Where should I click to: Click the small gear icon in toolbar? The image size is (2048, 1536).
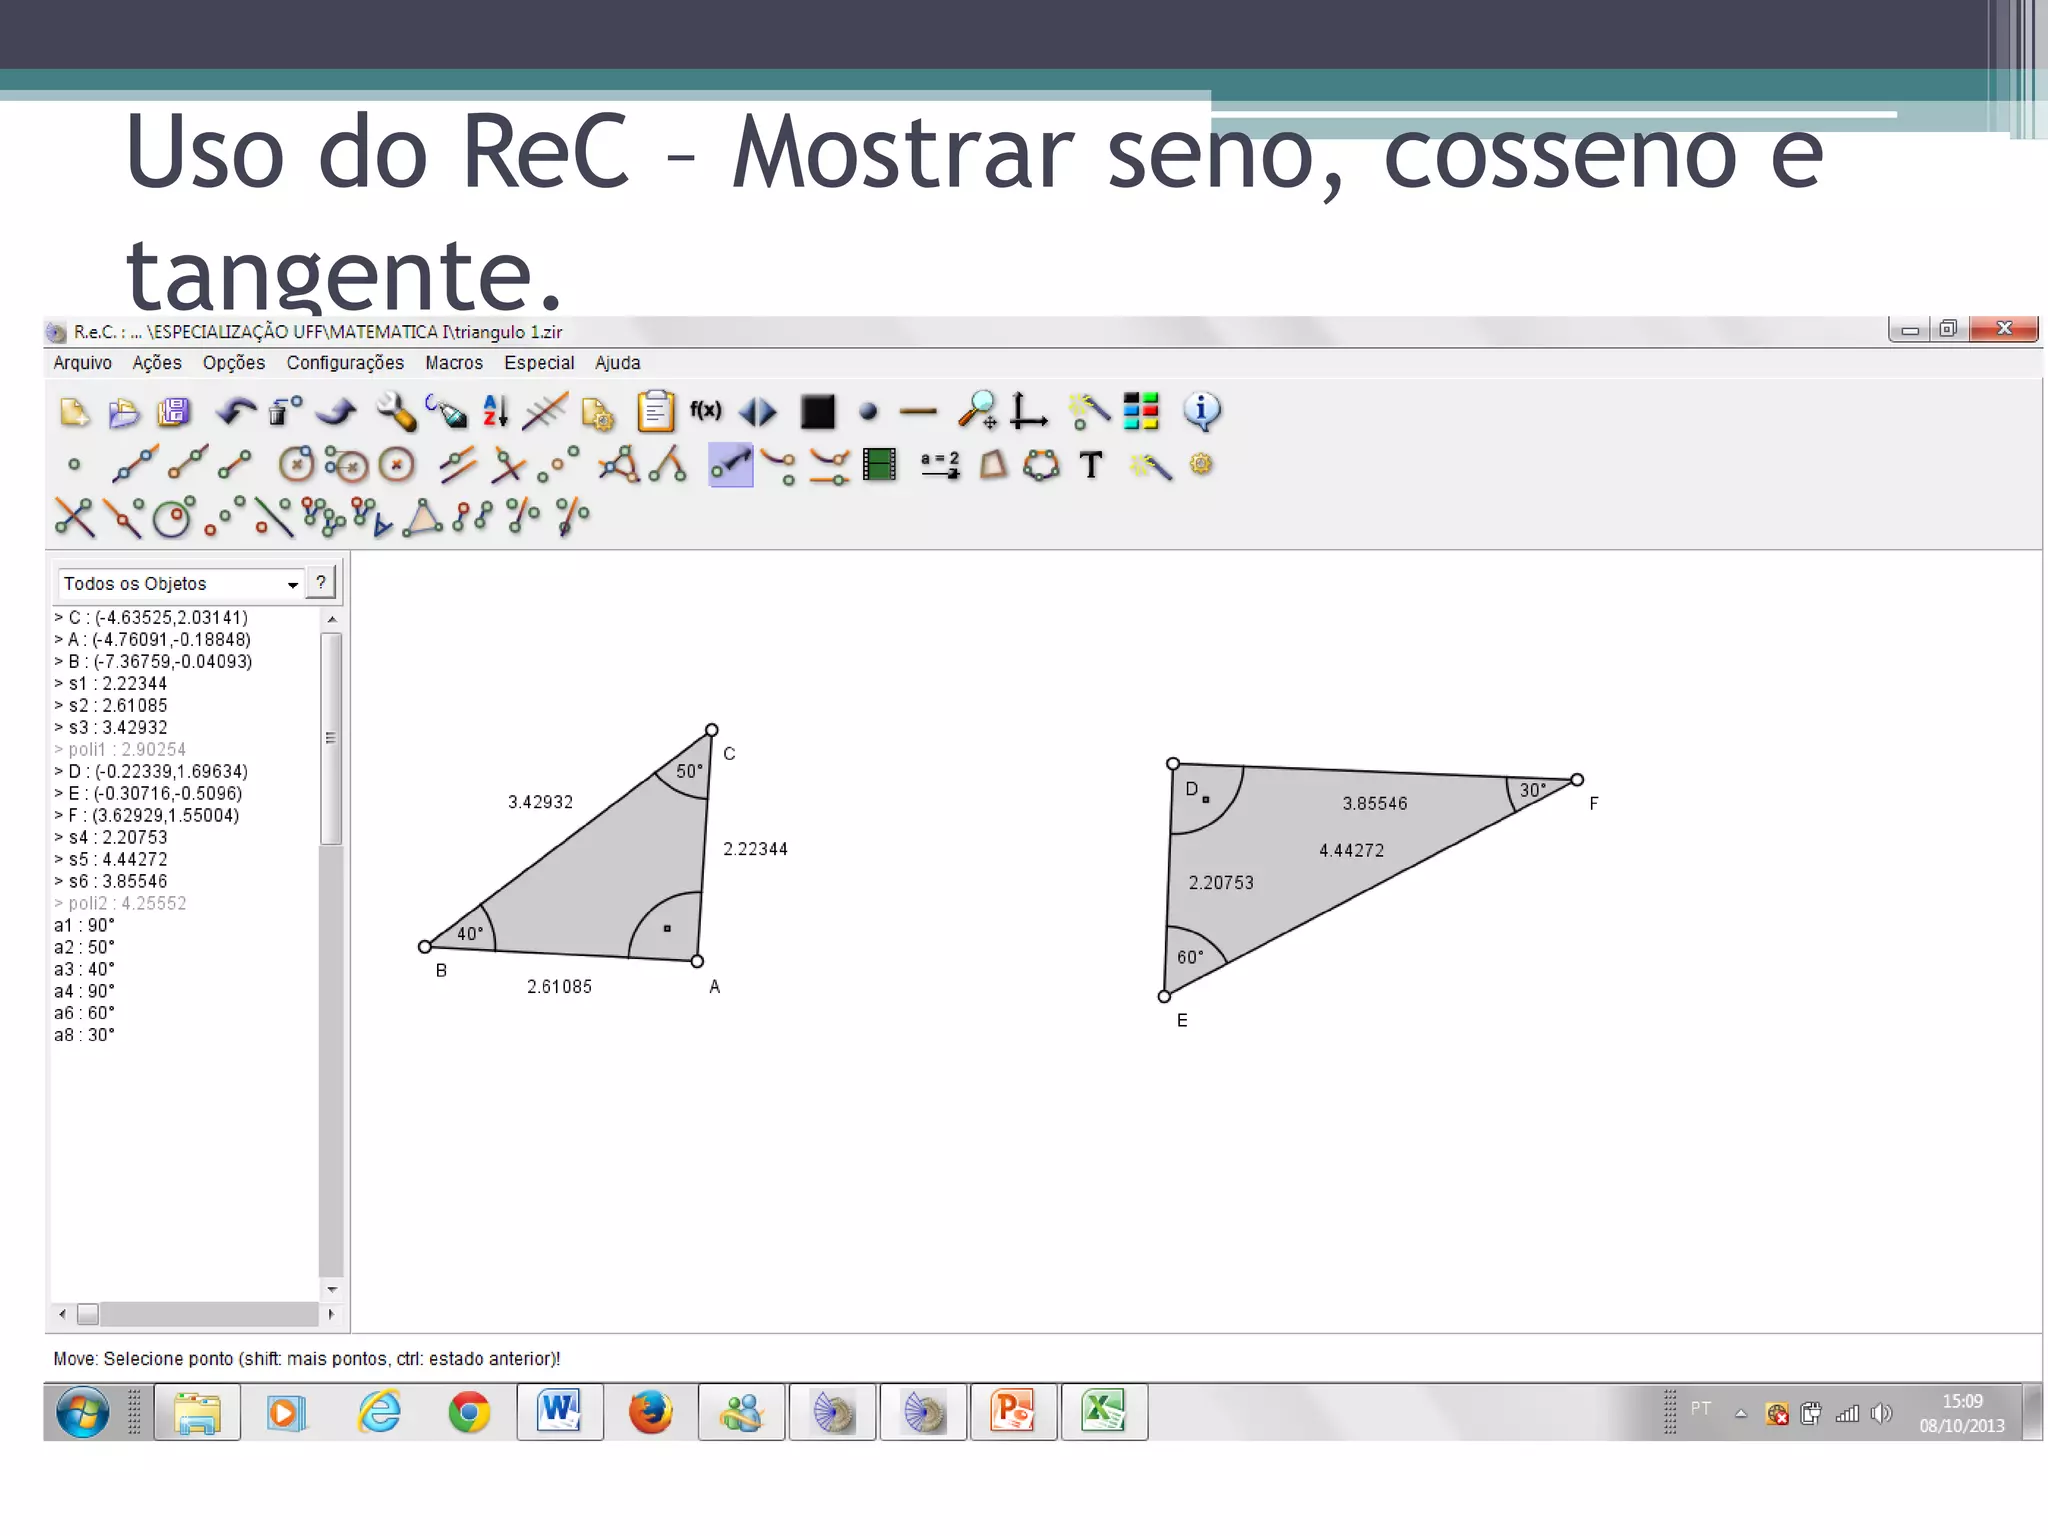click(1201, 464)
